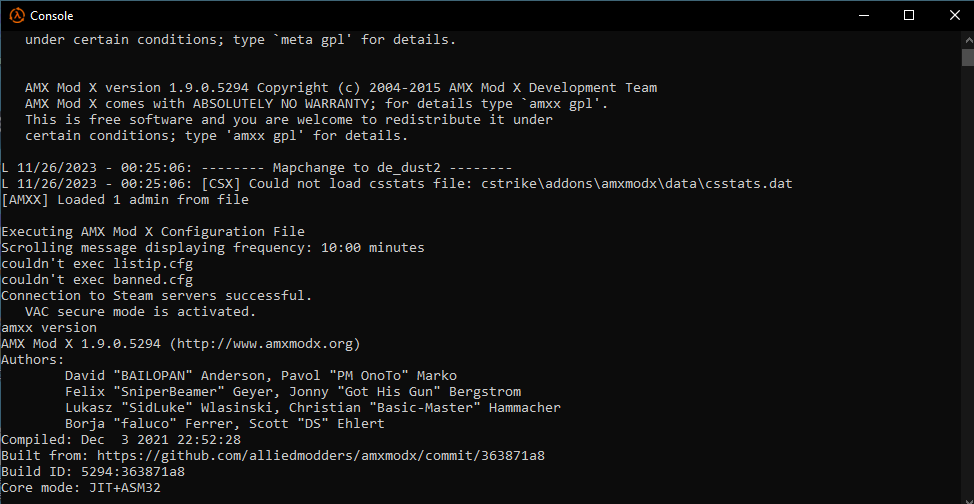Click the scrollbar down arrow
Image resolution: width=974 pixels, height=504 pixels.
(967, 497)
